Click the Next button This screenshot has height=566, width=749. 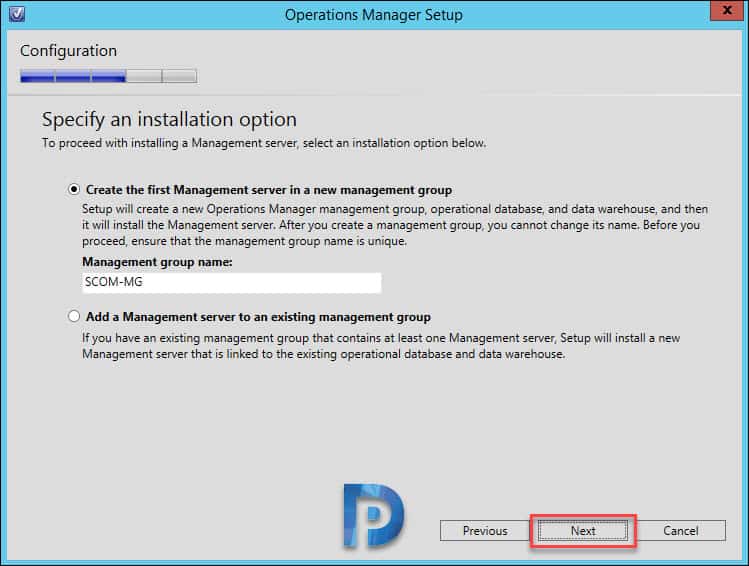pyautogui.click(x=583, y=531)
